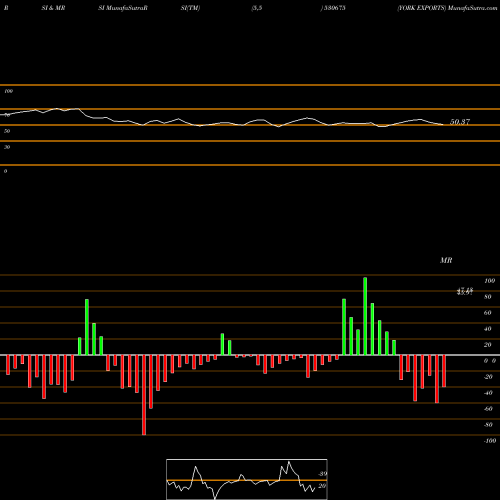Click the overlapping MR value label near 80
The height and width of the screenshot is (500, 500).
[465, 291]
